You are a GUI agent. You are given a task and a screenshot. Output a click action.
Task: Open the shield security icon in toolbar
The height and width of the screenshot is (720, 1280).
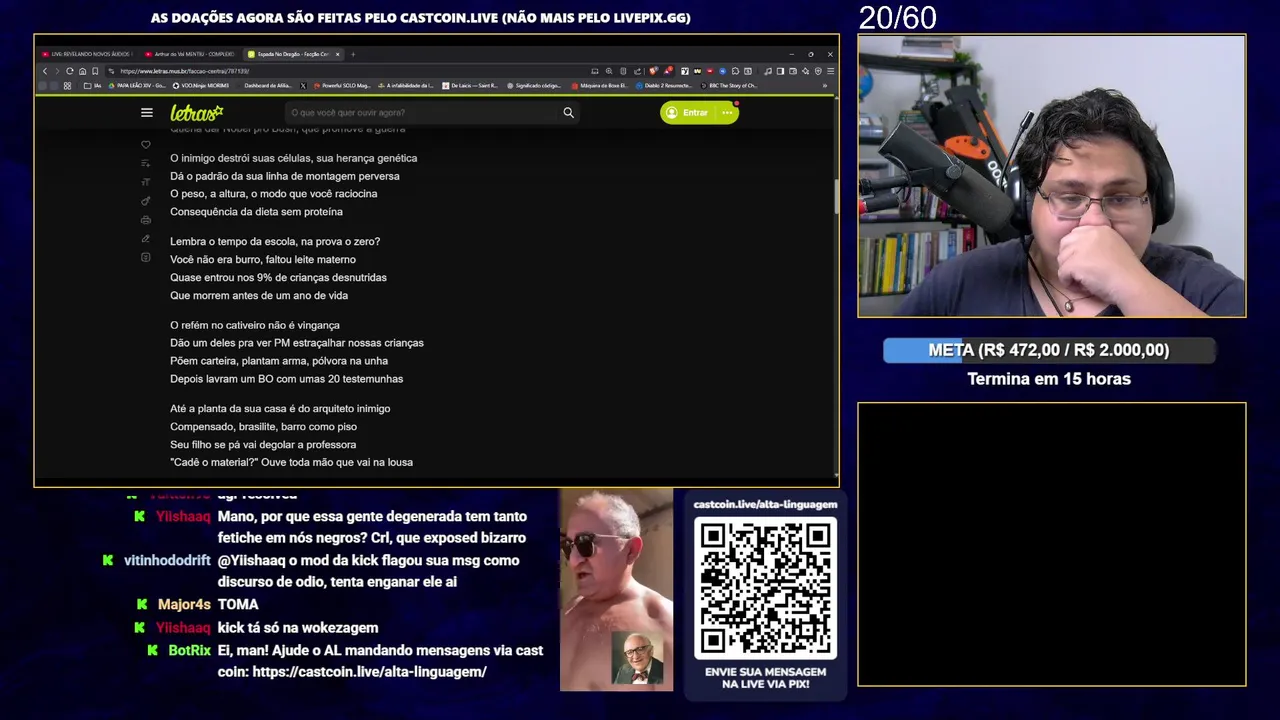point(818,71)
